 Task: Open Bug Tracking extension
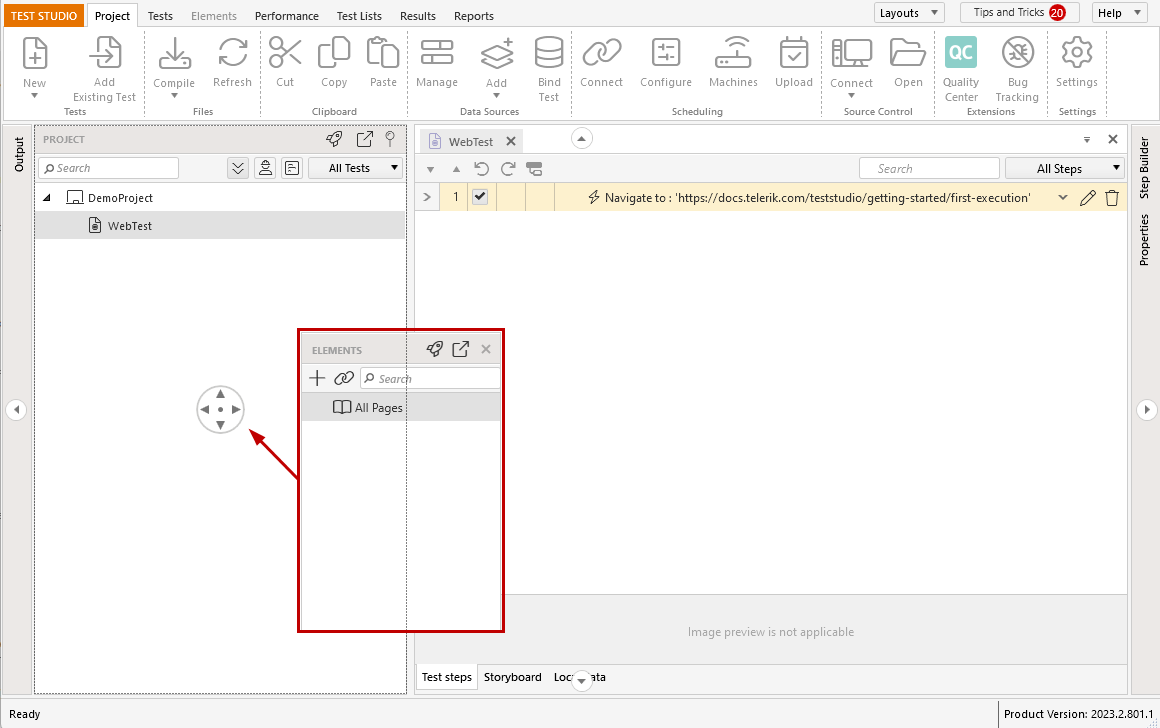coord(1018,53)
